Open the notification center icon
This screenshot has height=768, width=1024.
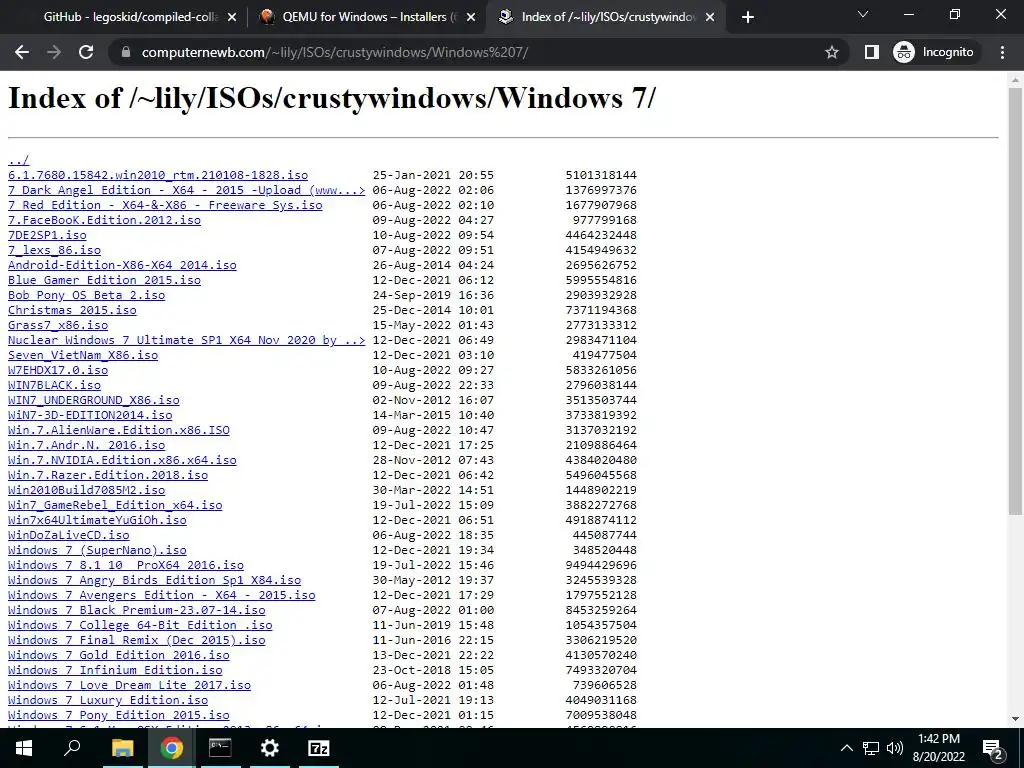point(993,749)
